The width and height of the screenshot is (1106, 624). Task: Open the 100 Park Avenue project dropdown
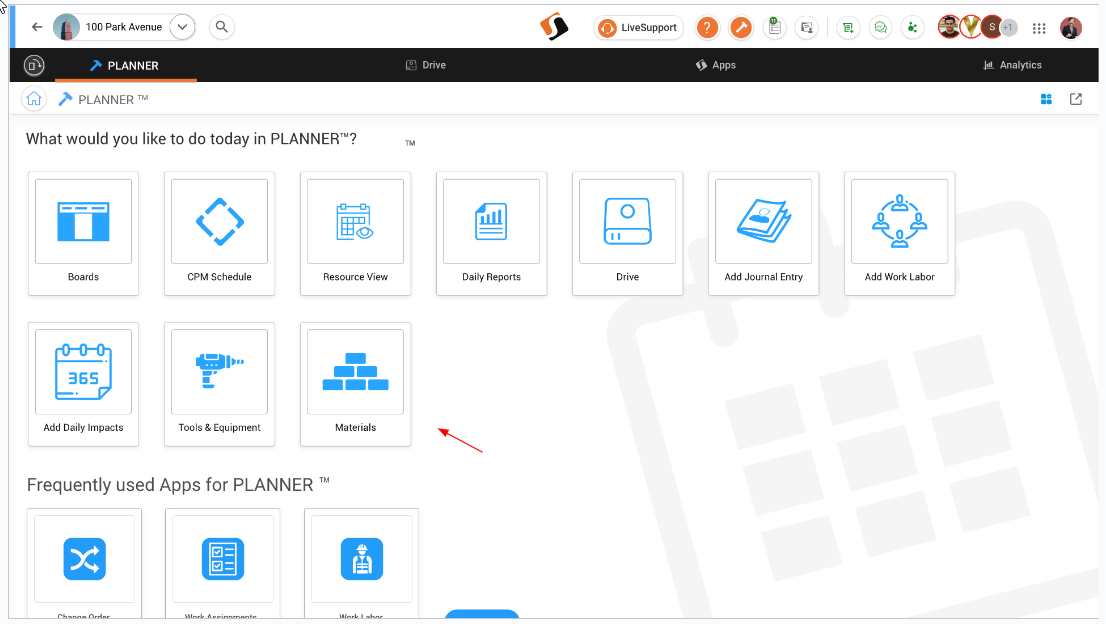tap(182, 27)
